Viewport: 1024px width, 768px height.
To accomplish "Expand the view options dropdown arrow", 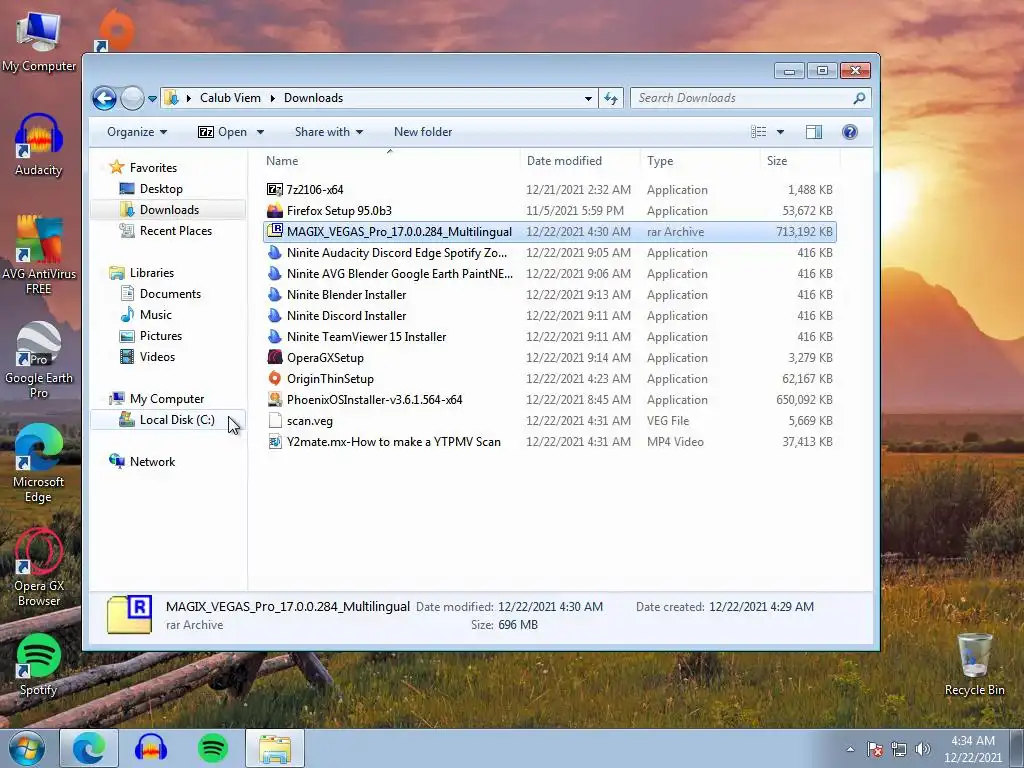I will (x=780, y=132).
